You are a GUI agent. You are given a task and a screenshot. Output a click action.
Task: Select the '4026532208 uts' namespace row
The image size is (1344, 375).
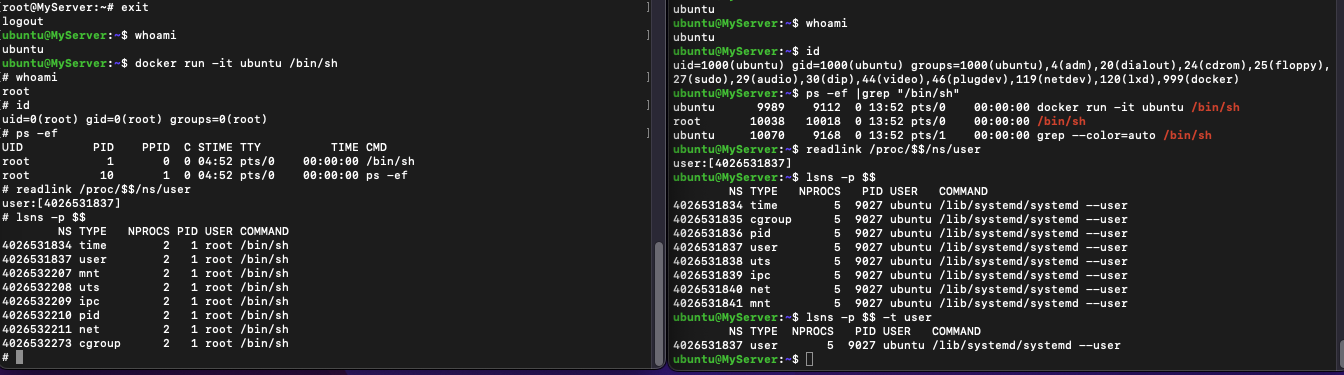(x=145, y=287)
